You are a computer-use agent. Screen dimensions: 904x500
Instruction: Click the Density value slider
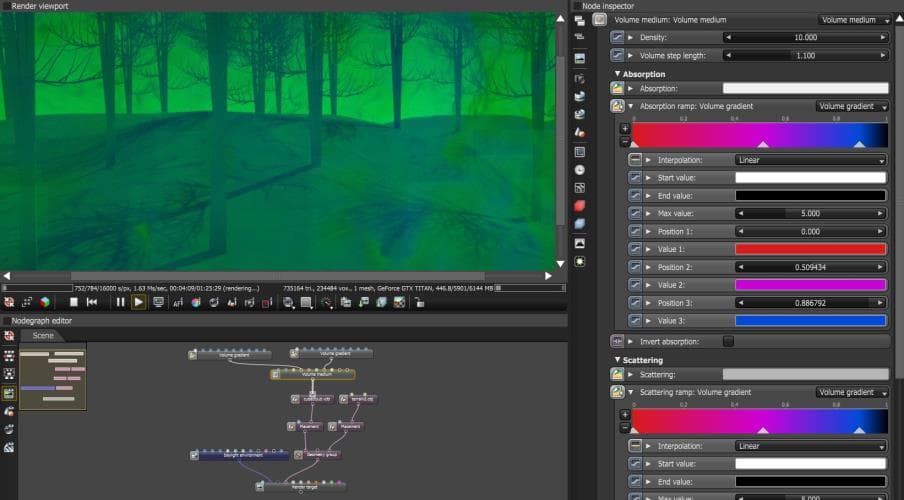tap(806, 37)
